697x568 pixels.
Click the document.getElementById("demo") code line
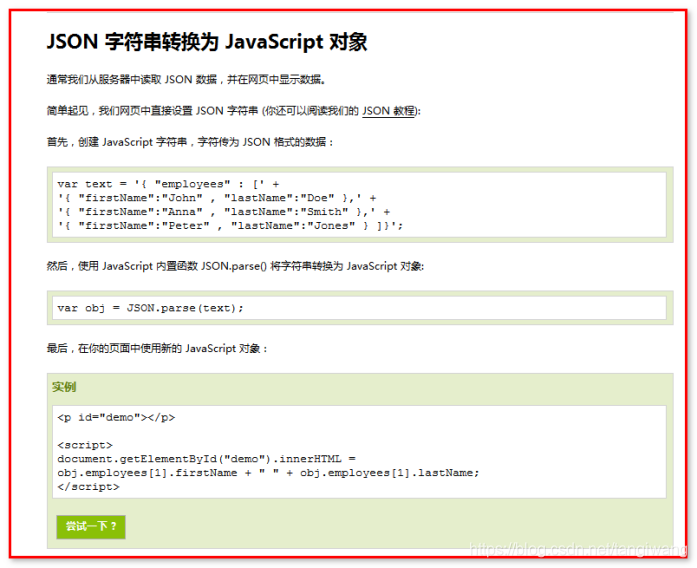[x=206, y=459]
